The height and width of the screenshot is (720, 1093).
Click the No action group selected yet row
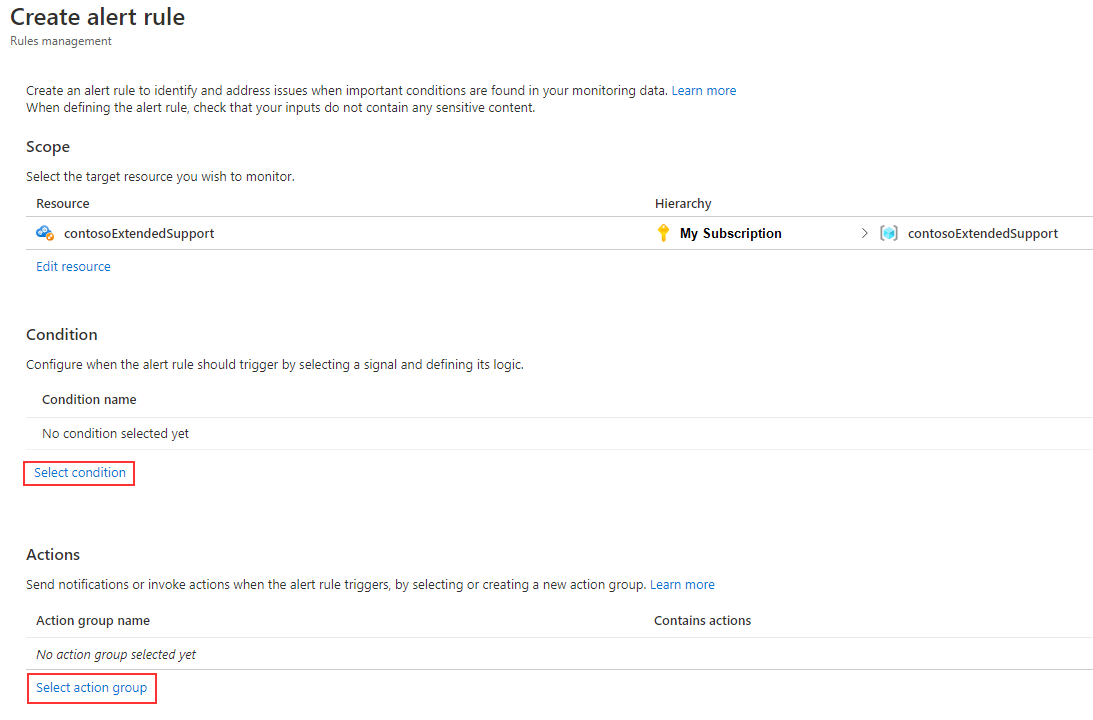[559, 654]
